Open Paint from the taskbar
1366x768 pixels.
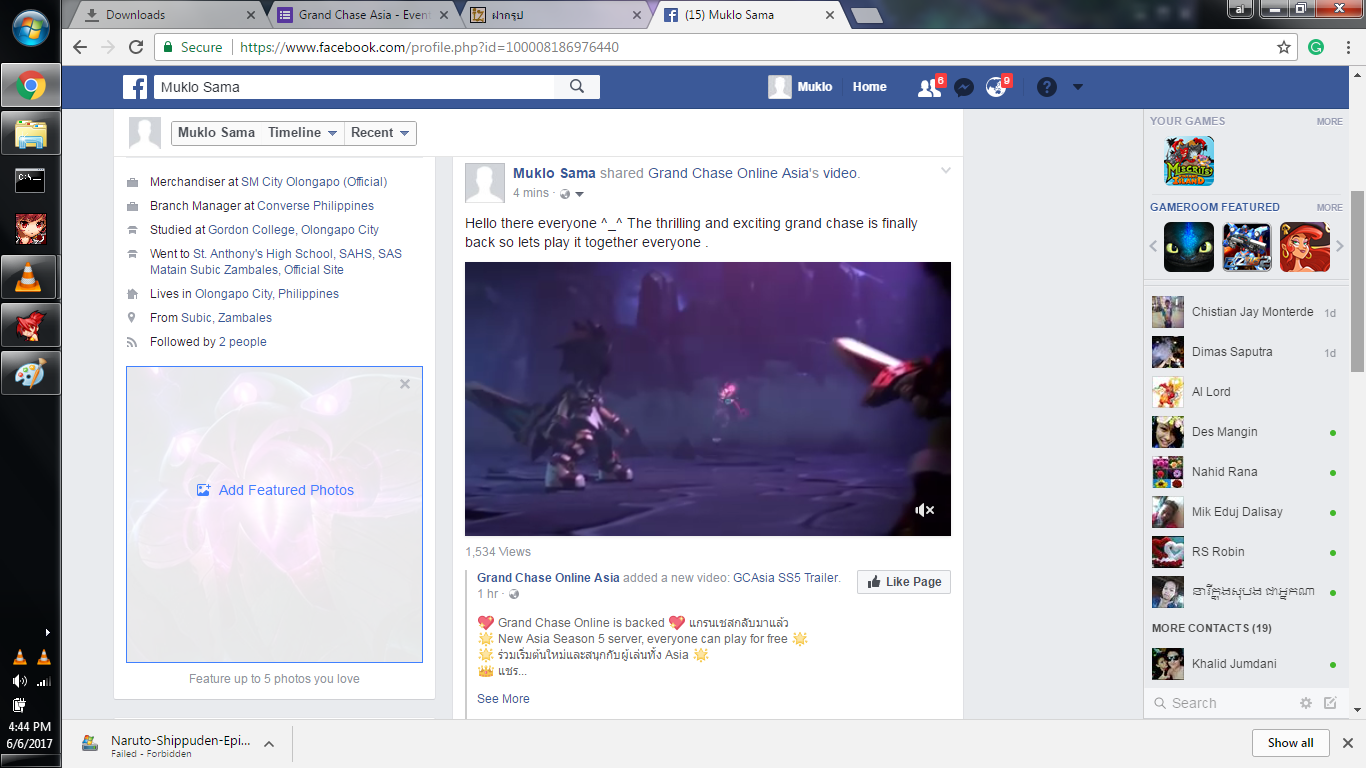pos(30,373)
